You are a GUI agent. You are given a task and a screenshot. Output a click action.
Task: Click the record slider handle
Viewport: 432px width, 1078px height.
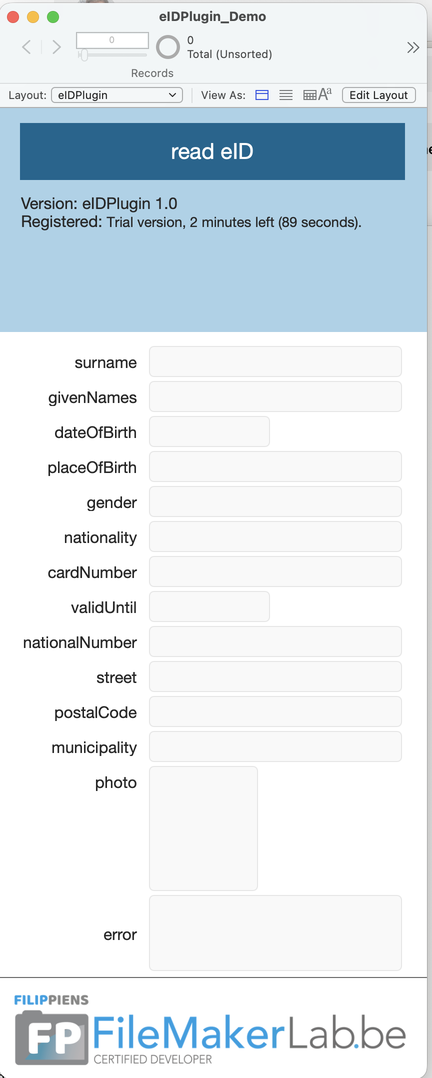click(84, 55)
